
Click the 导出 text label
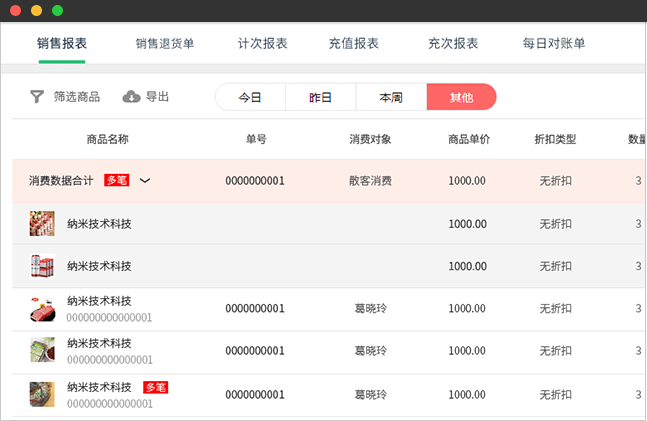click(158, 97)
